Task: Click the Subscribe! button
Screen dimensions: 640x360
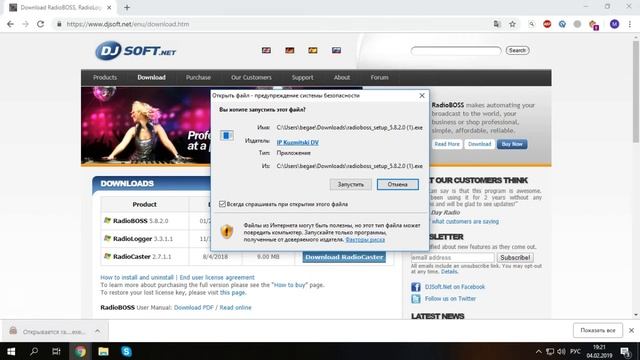Action: (x=515, y=258)
